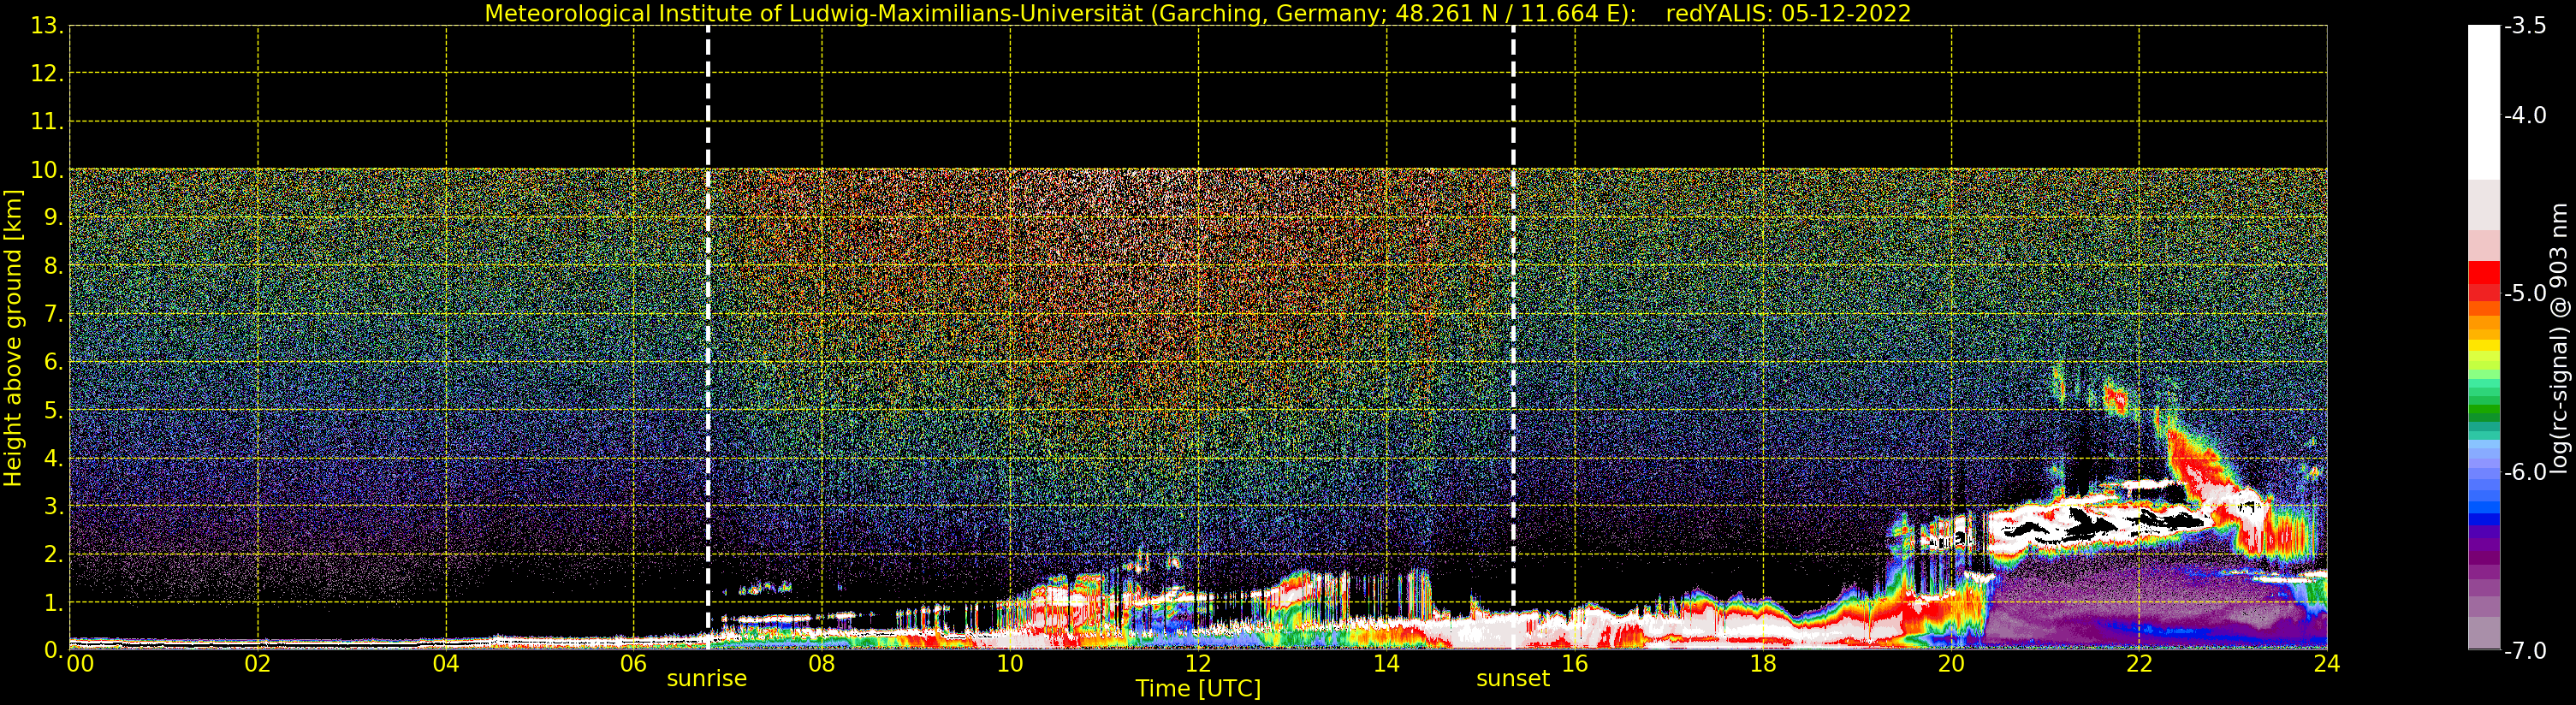Click the '16' time tick label

click(1575, 664)
